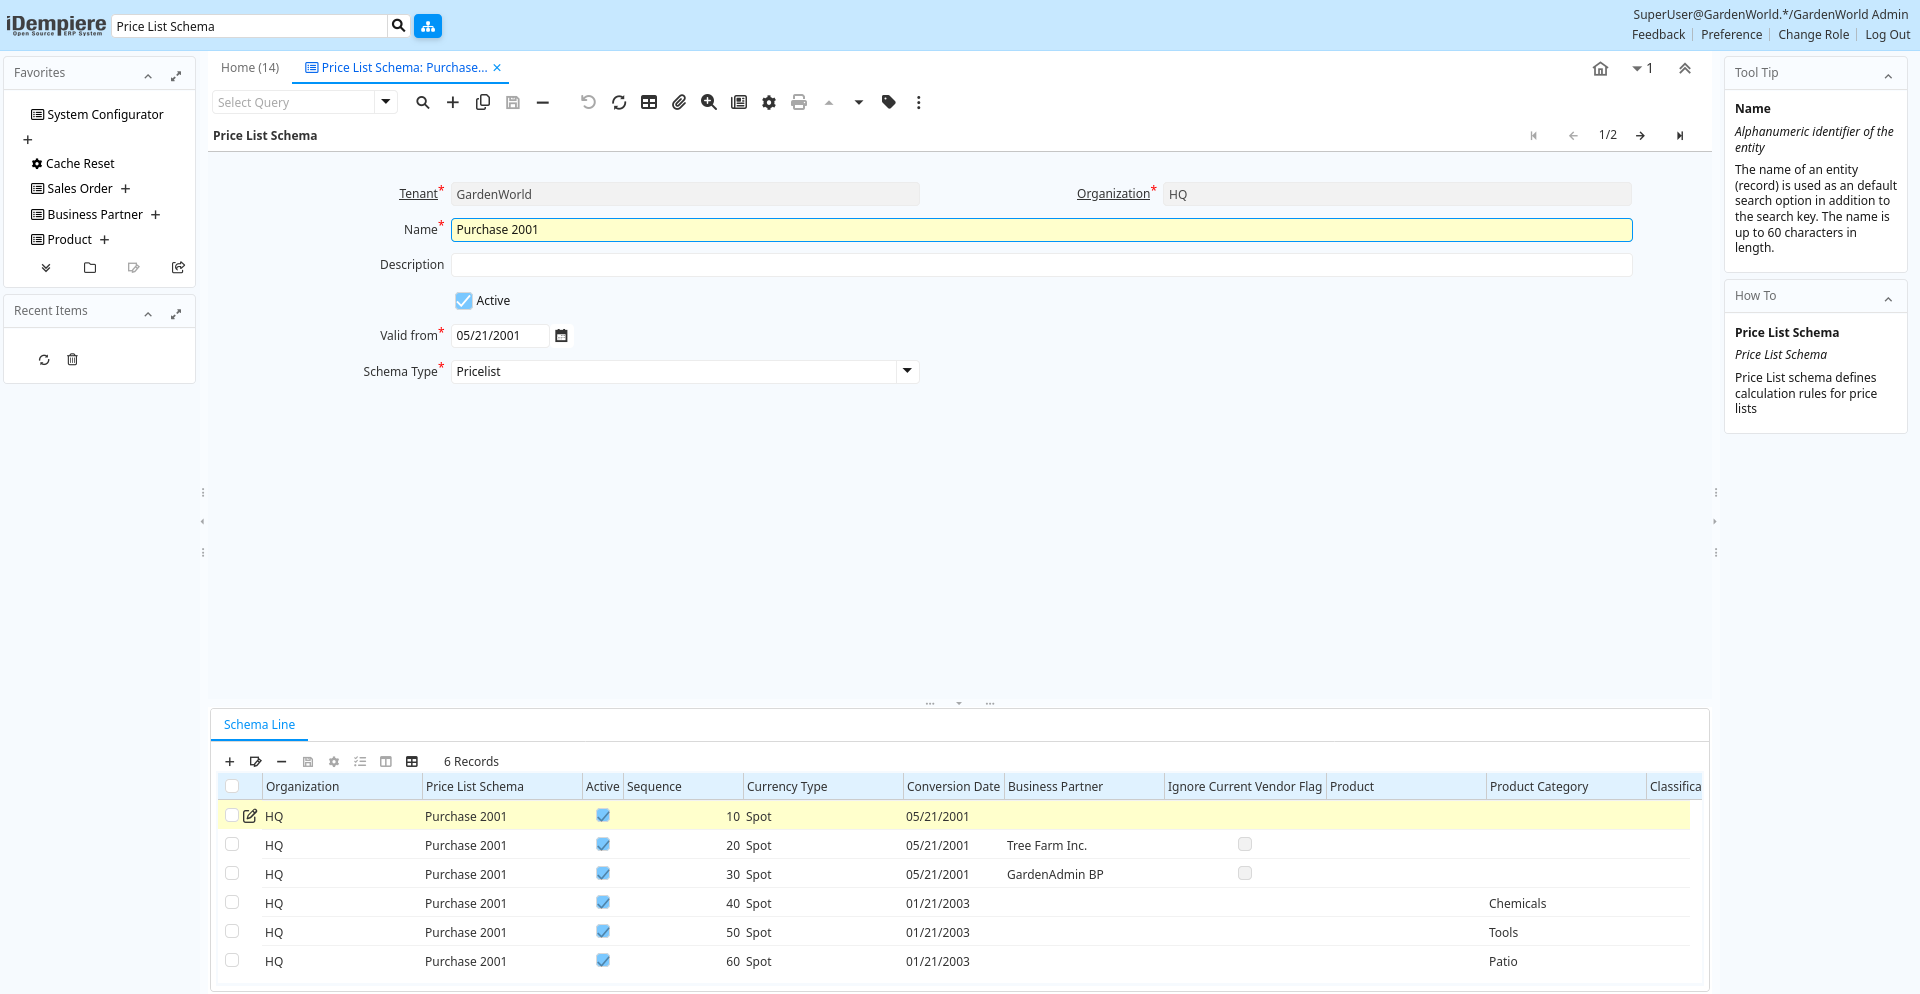
Task: Toggle grid view in main toolbar
Action: point(649,102)
